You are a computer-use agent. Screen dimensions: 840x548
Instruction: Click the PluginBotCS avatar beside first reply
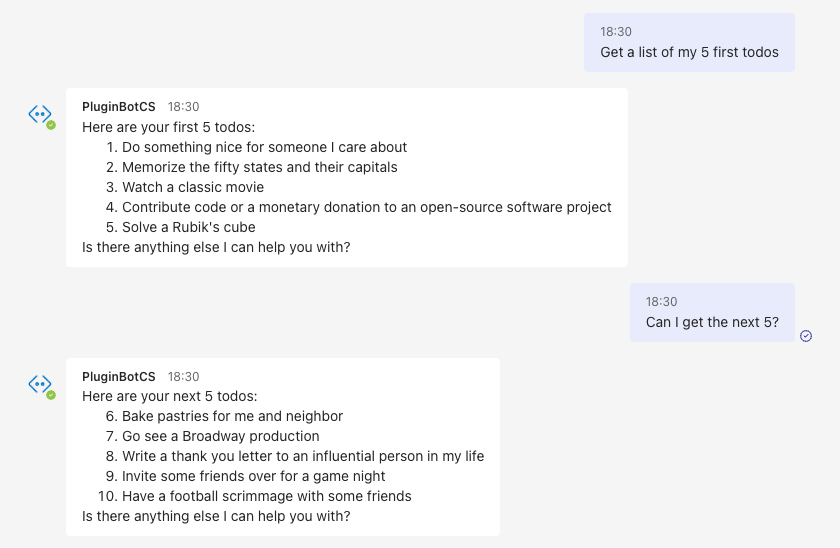pyautogui.click(x=40, y=114)
